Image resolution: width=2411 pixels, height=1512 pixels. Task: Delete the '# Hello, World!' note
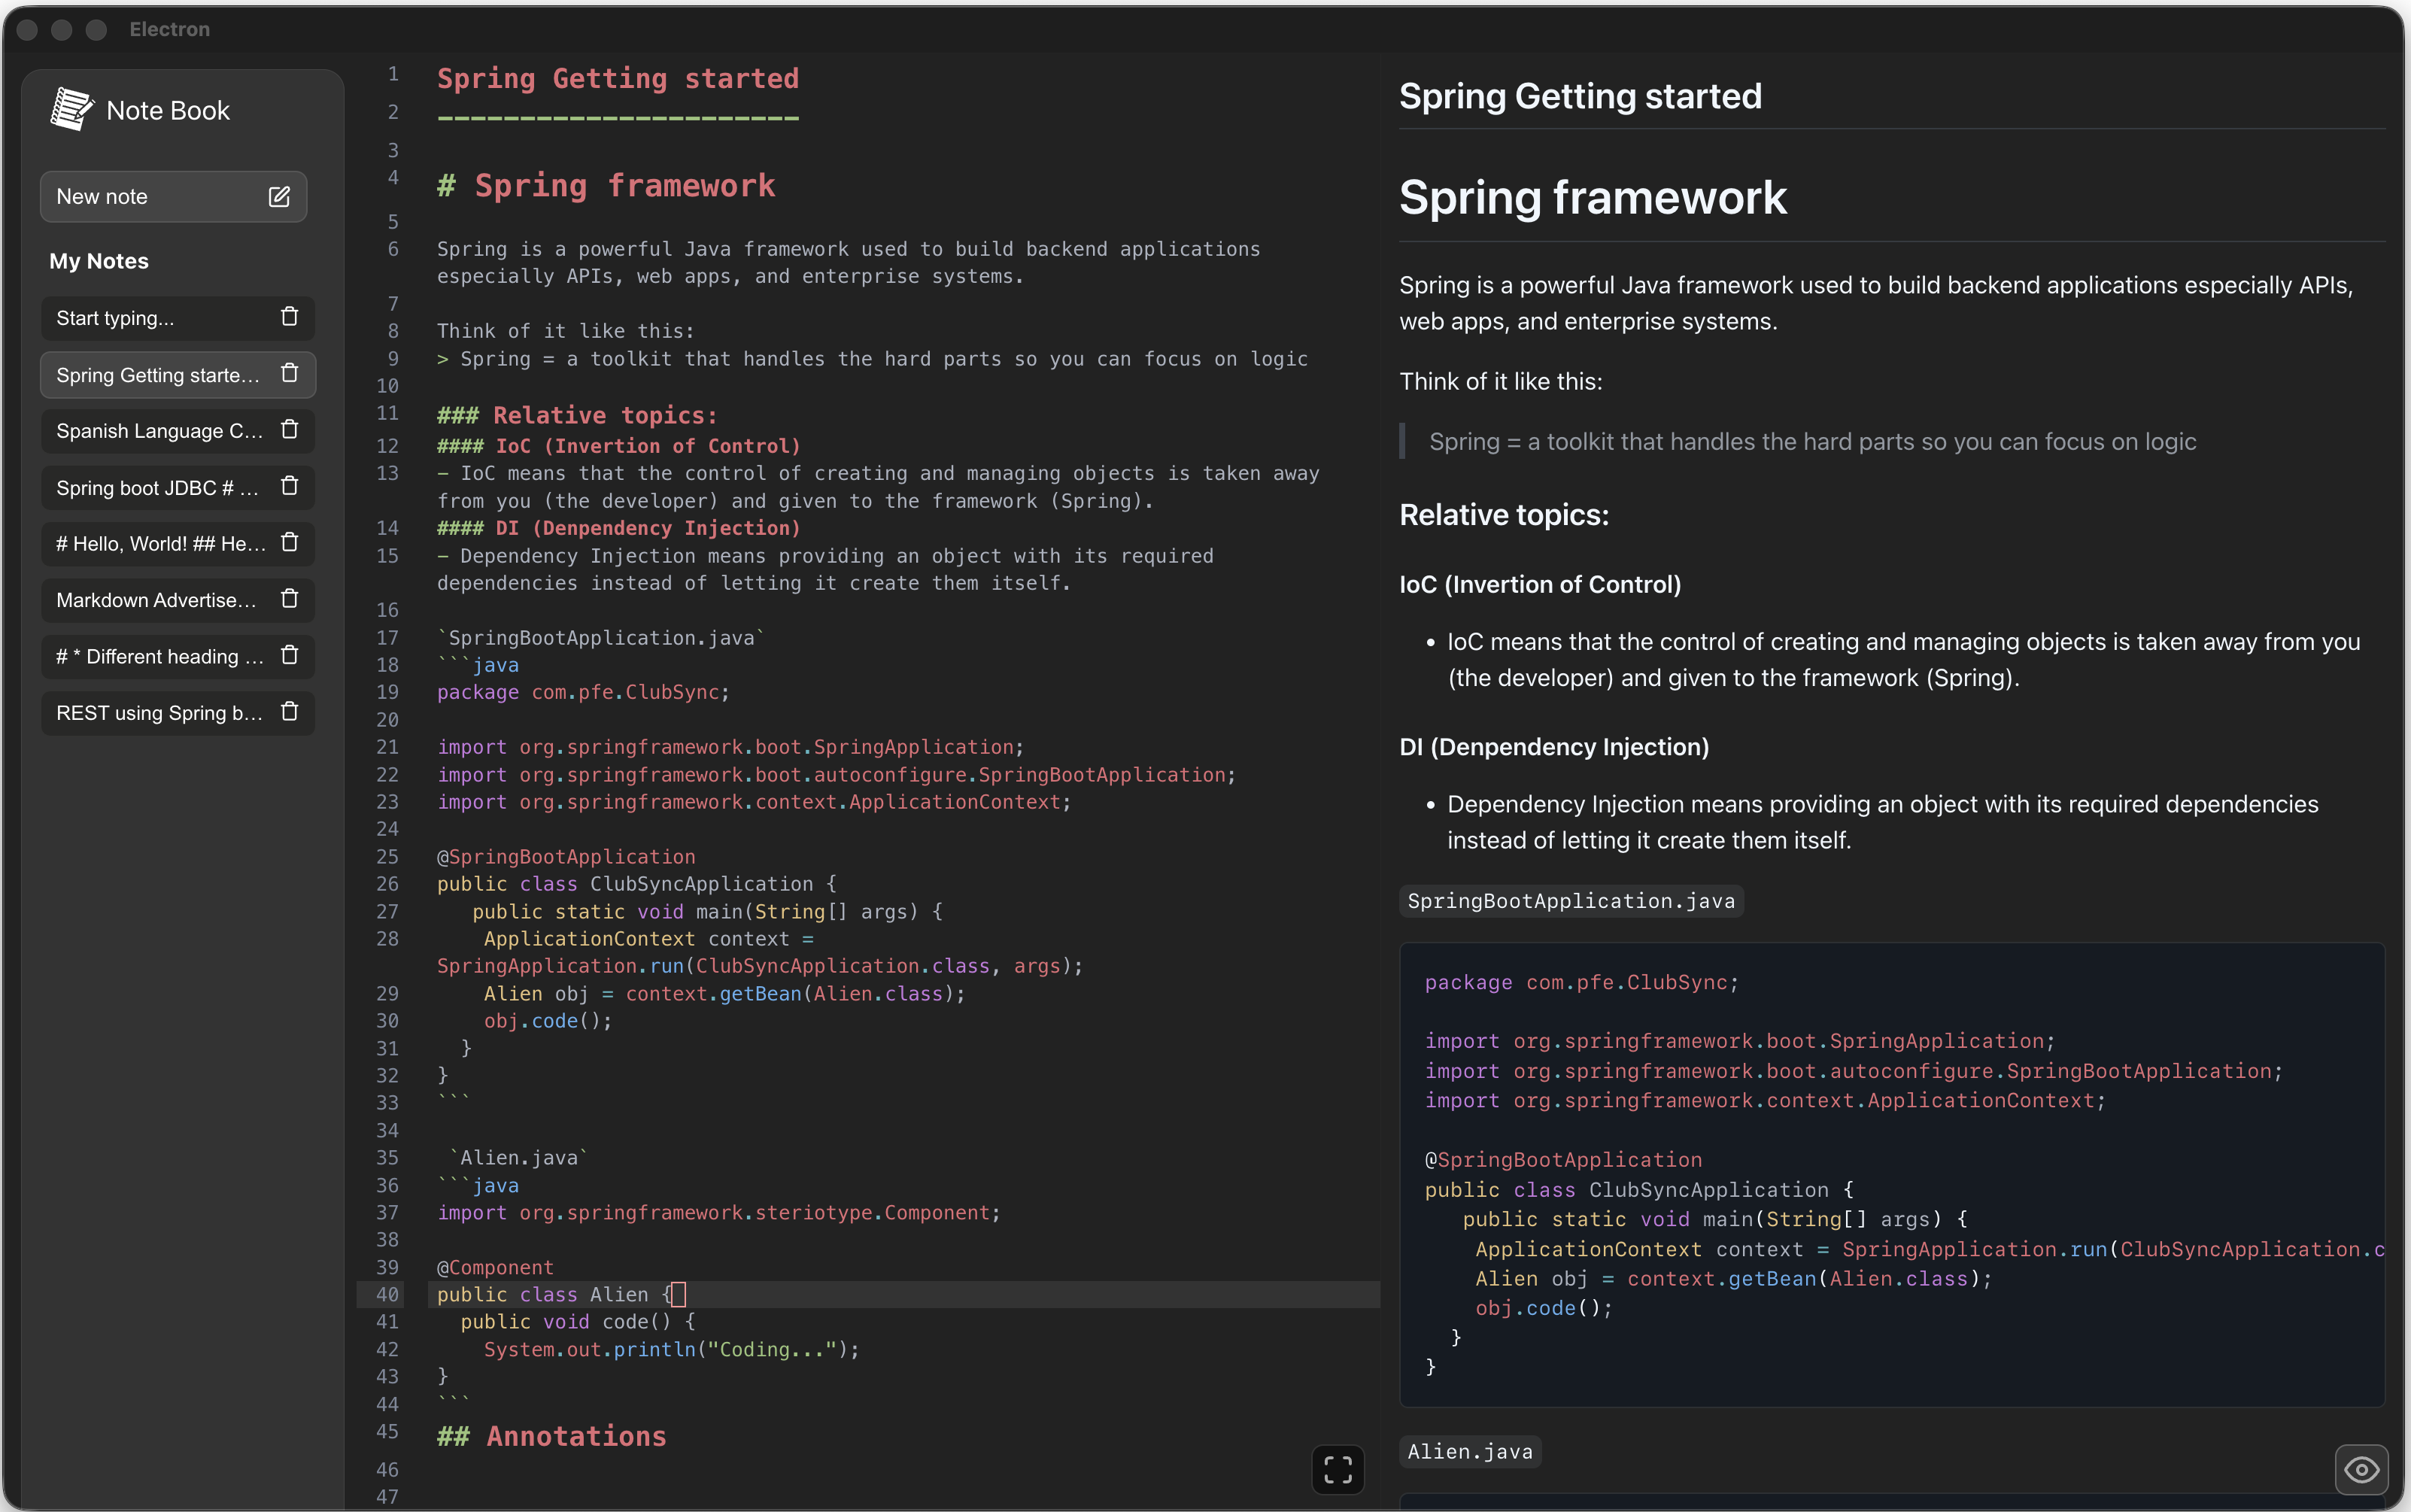point(290,543)
